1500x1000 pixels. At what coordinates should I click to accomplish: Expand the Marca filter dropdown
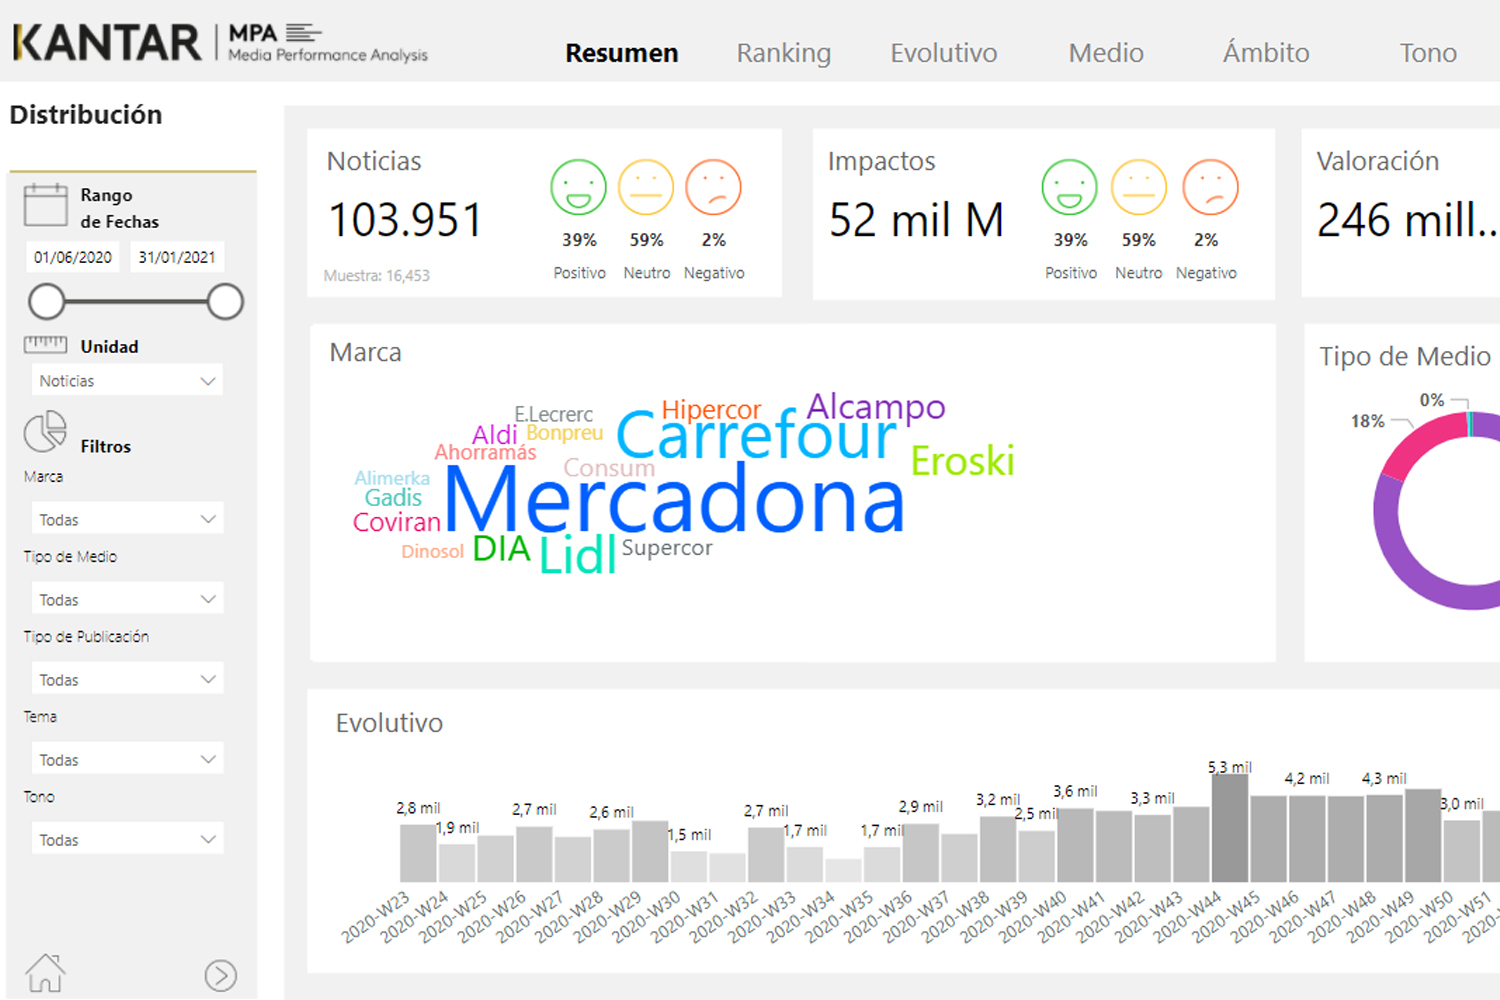coord(126,518)
